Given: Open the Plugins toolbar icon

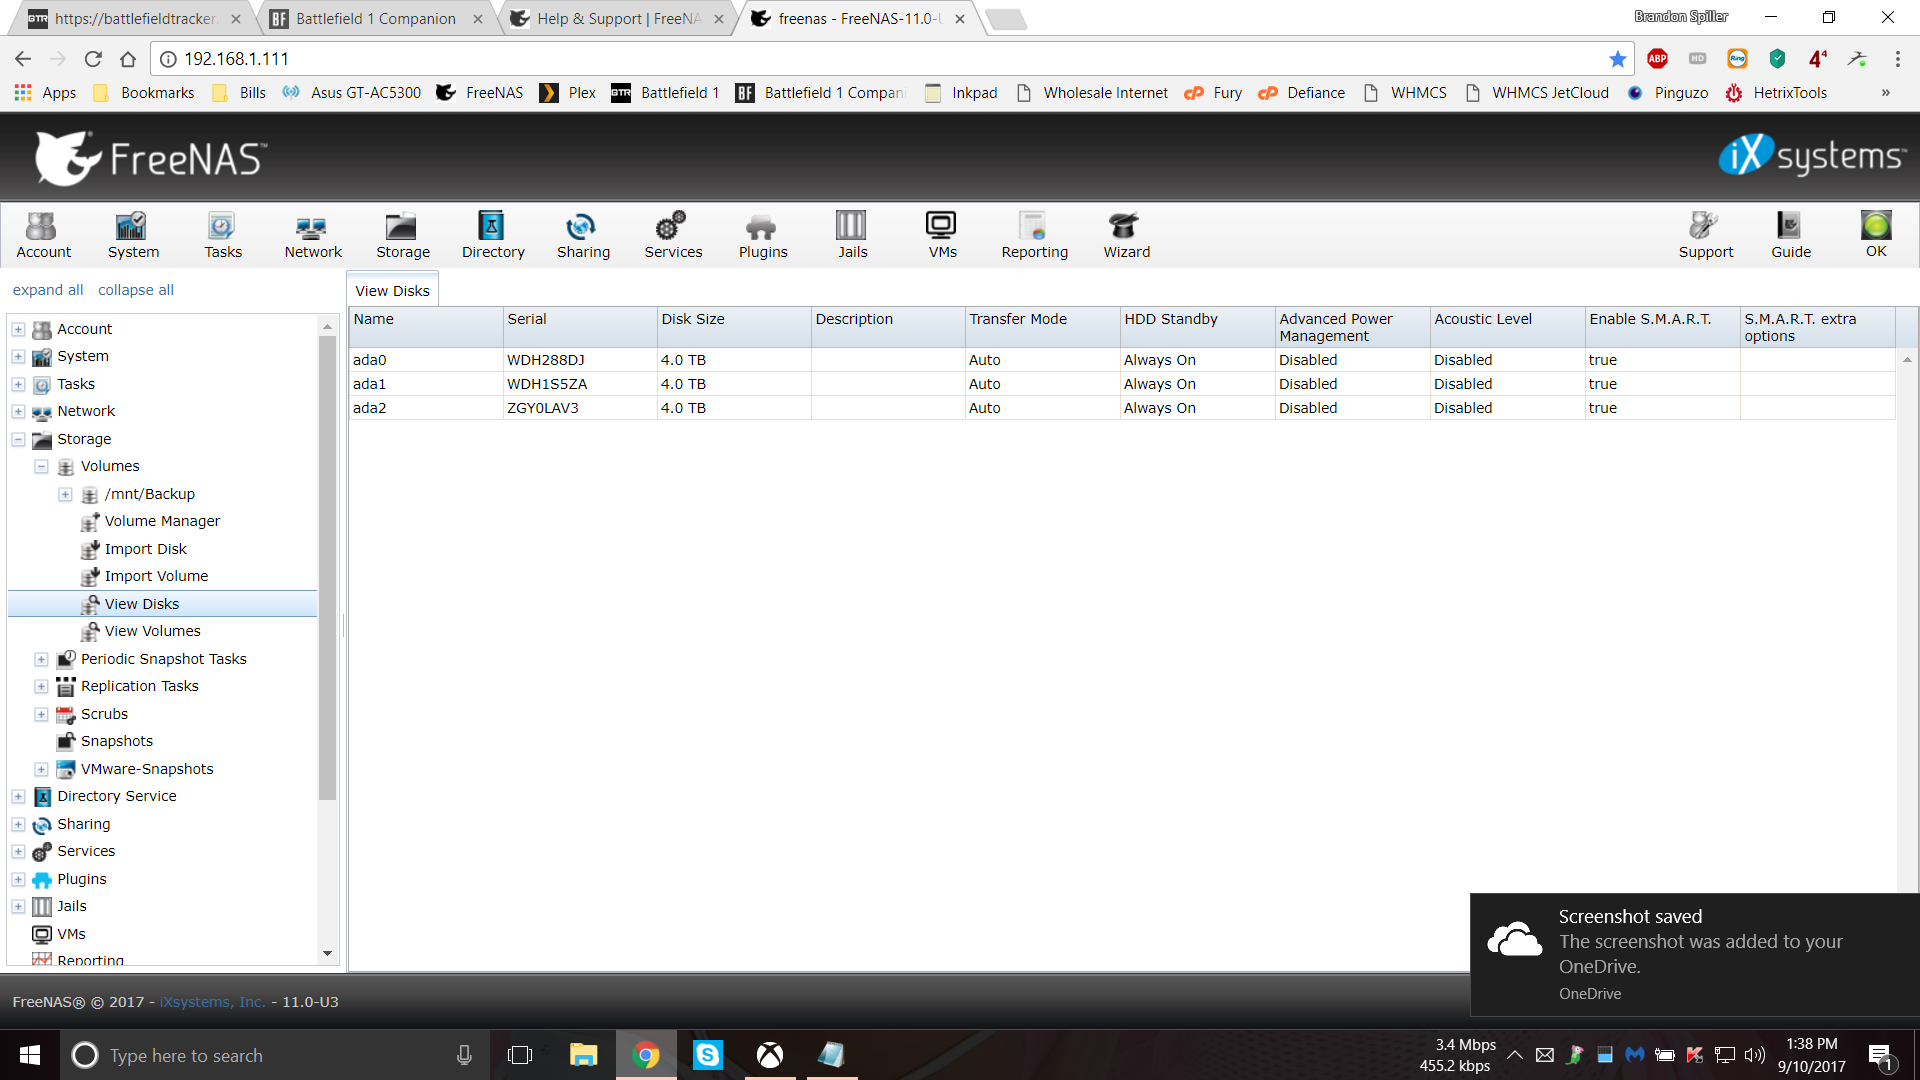Looking at the screenshot, I should (x=763, y=236).
